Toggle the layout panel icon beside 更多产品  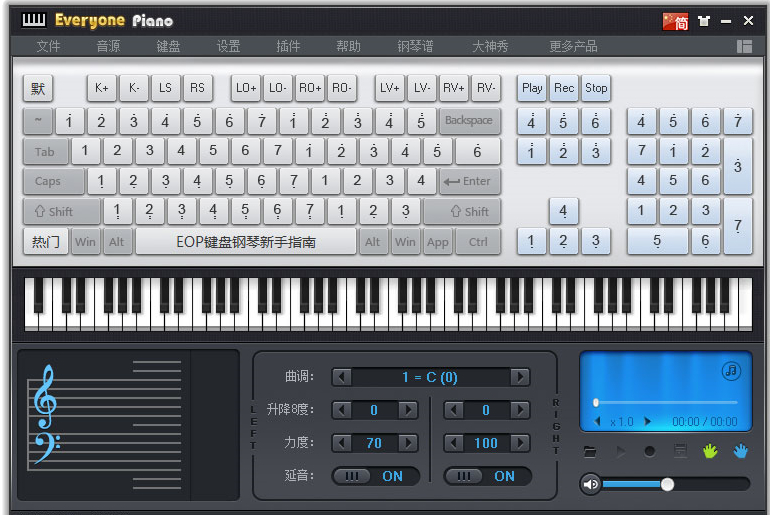click(744, 46)
